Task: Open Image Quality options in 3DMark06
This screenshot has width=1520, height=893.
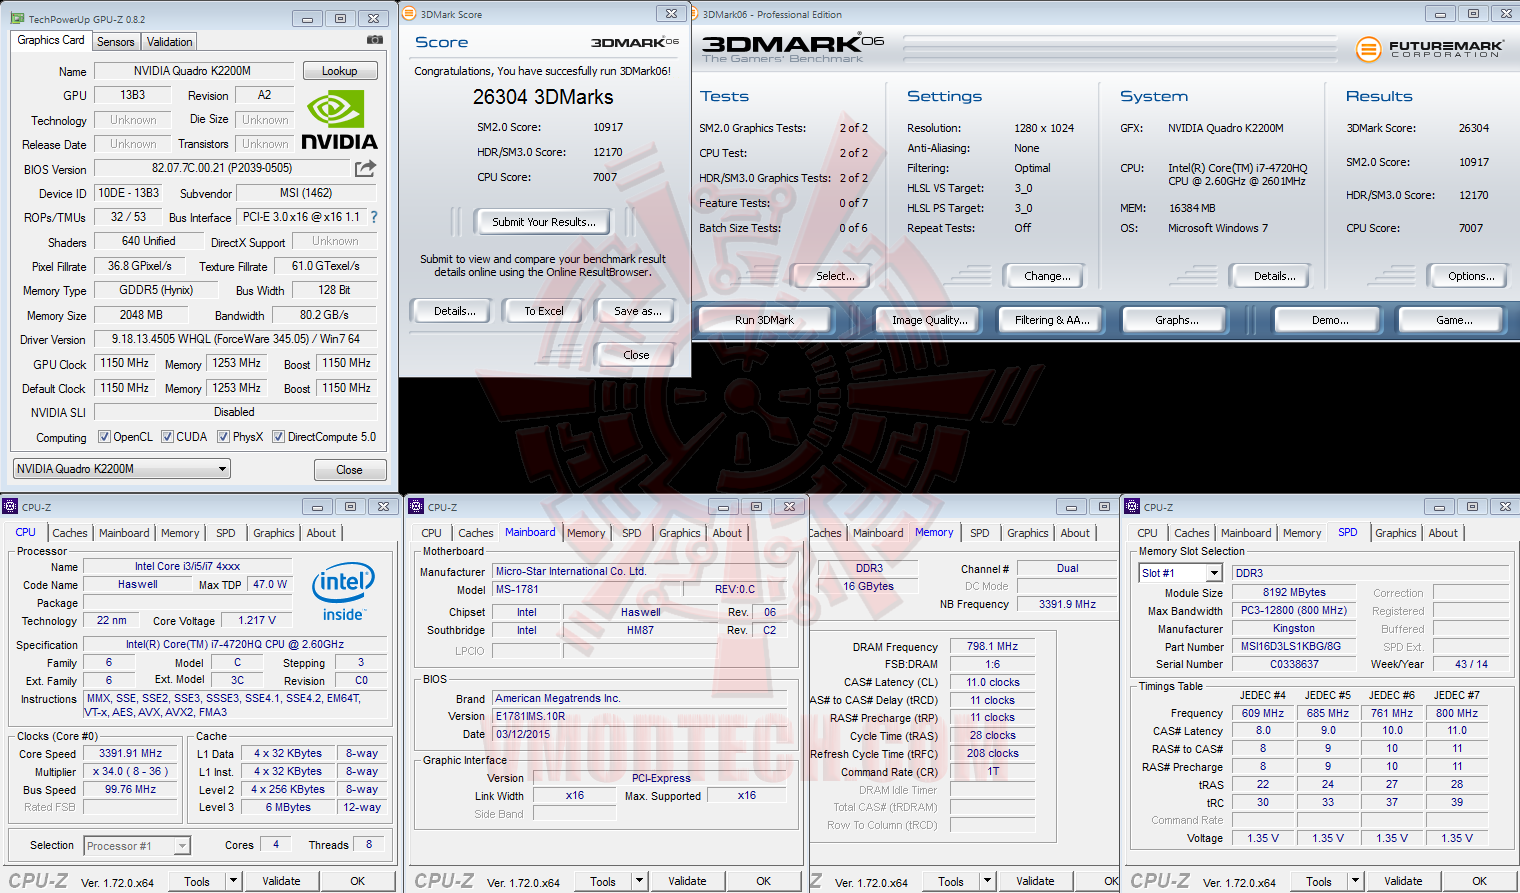Action: coord(930,320)
